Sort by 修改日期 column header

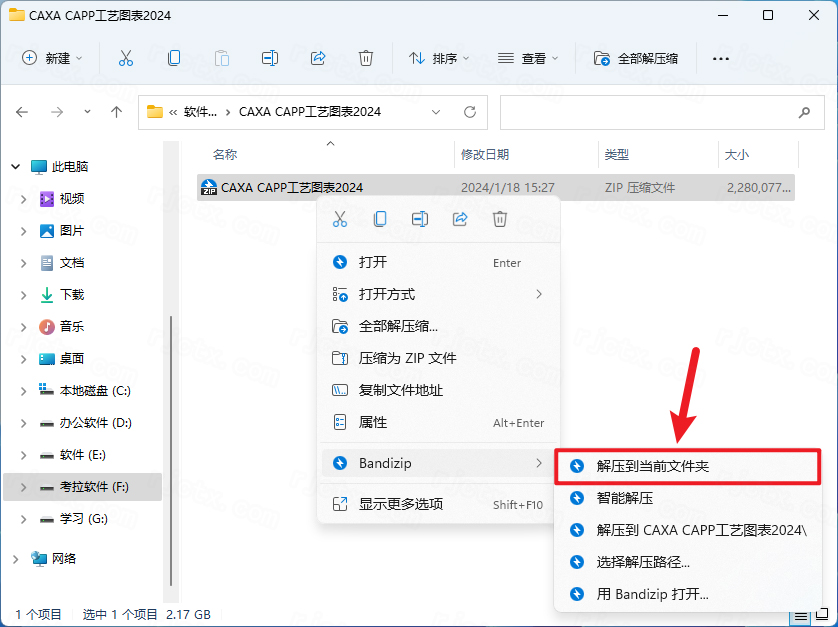(x=485, y=155)
